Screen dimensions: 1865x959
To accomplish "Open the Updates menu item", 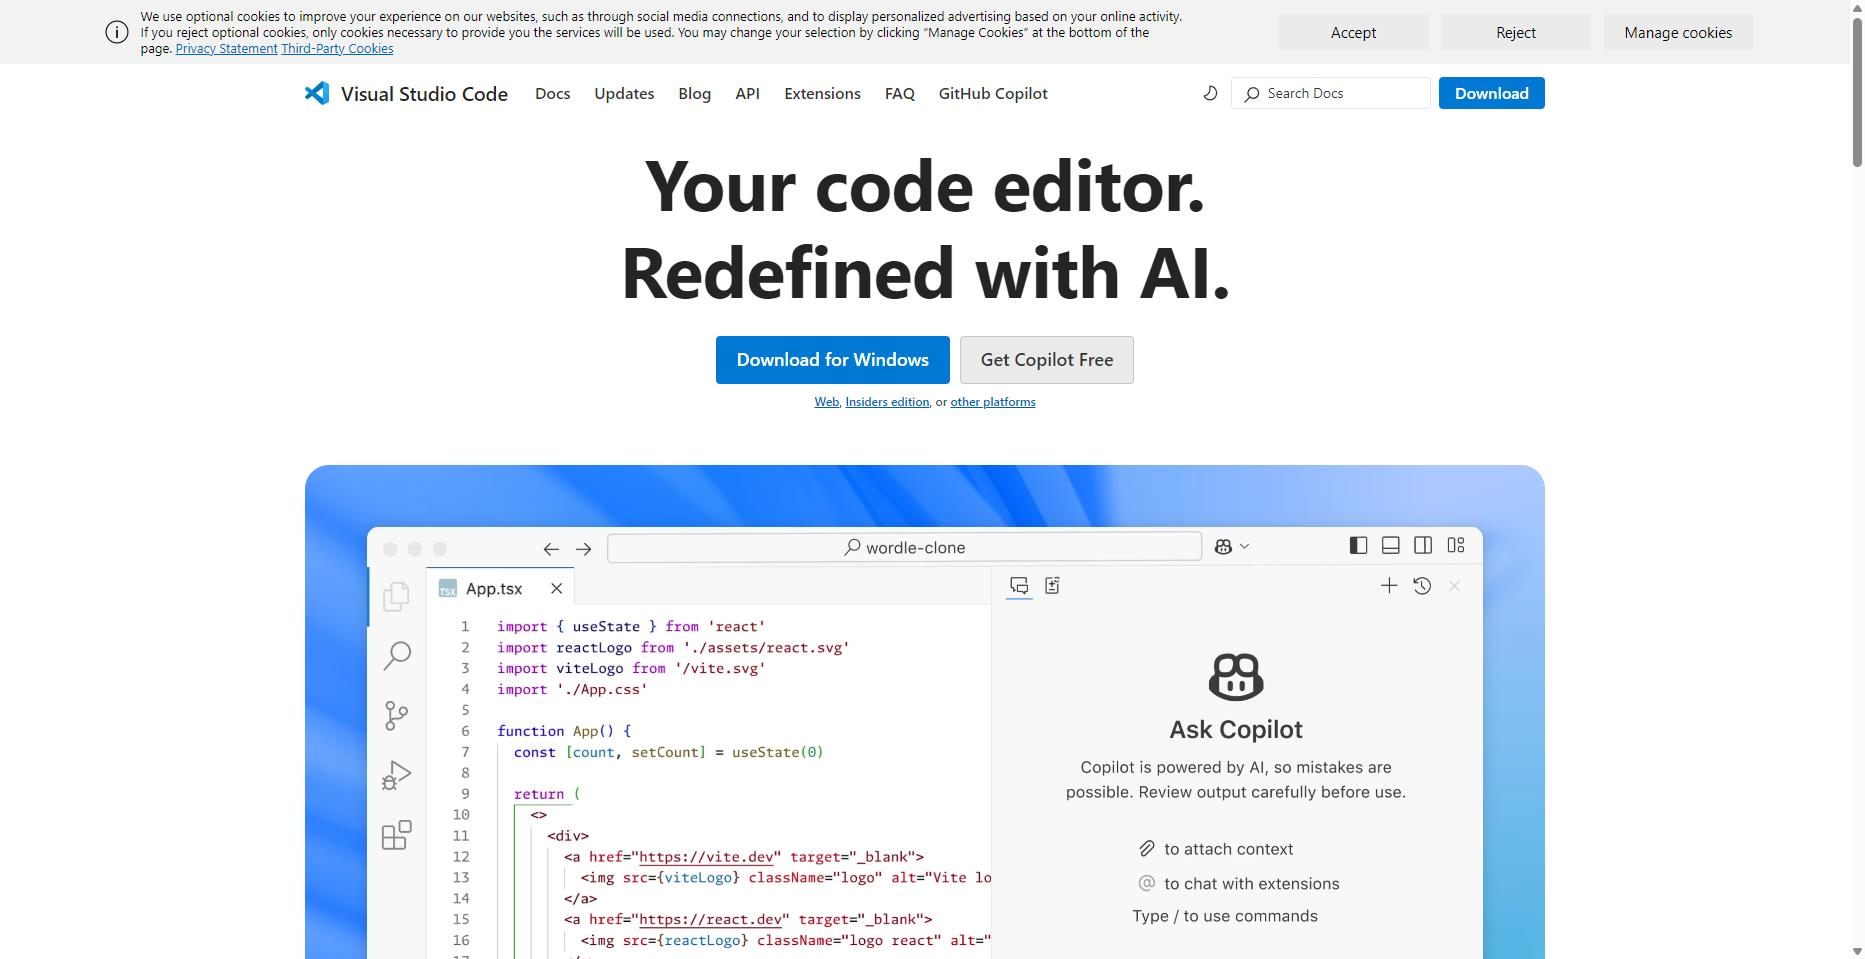I will [x=624, y=93].
